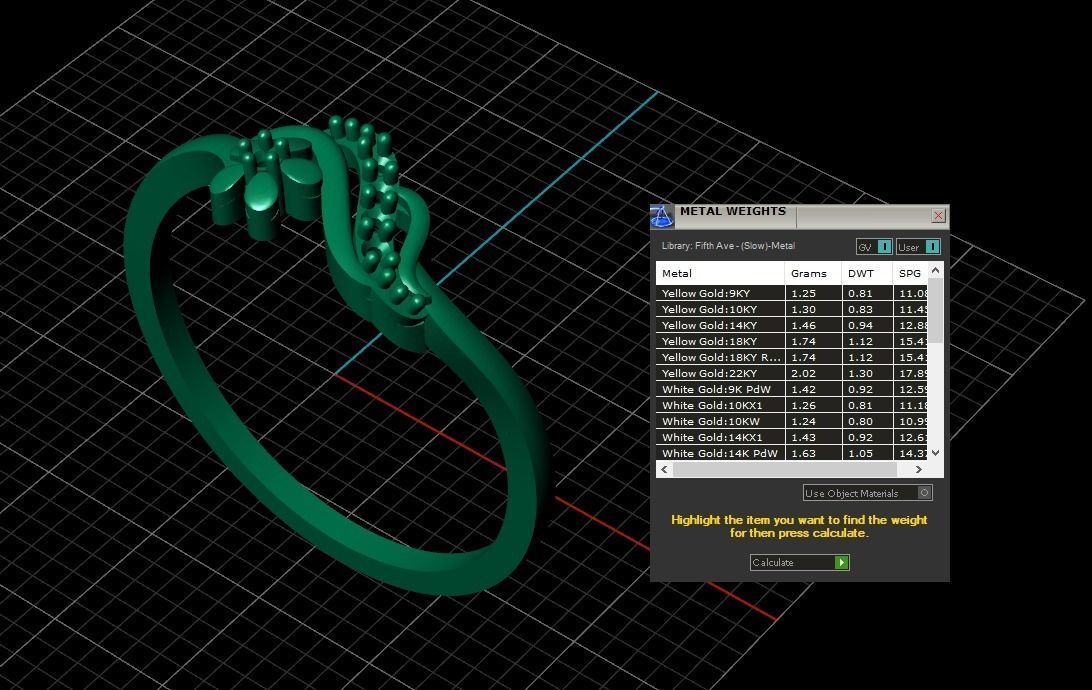Image resolution: width=1092 pixels, height=690 pixels.
Task: Toggle the User library switch
Action: 919,247
